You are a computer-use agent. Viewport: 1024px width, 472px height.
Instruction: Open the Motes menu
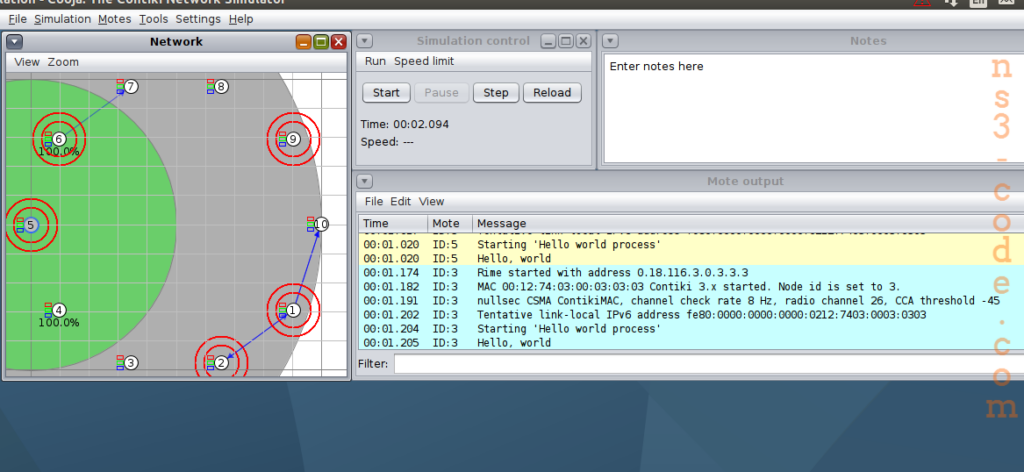click(x=115, y=19)
